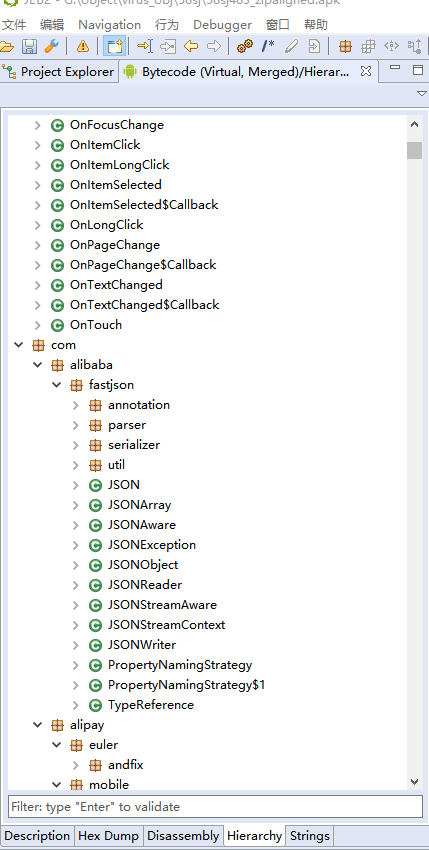
Task: Open the 行为 menu
Action: [x=167, y=25]
